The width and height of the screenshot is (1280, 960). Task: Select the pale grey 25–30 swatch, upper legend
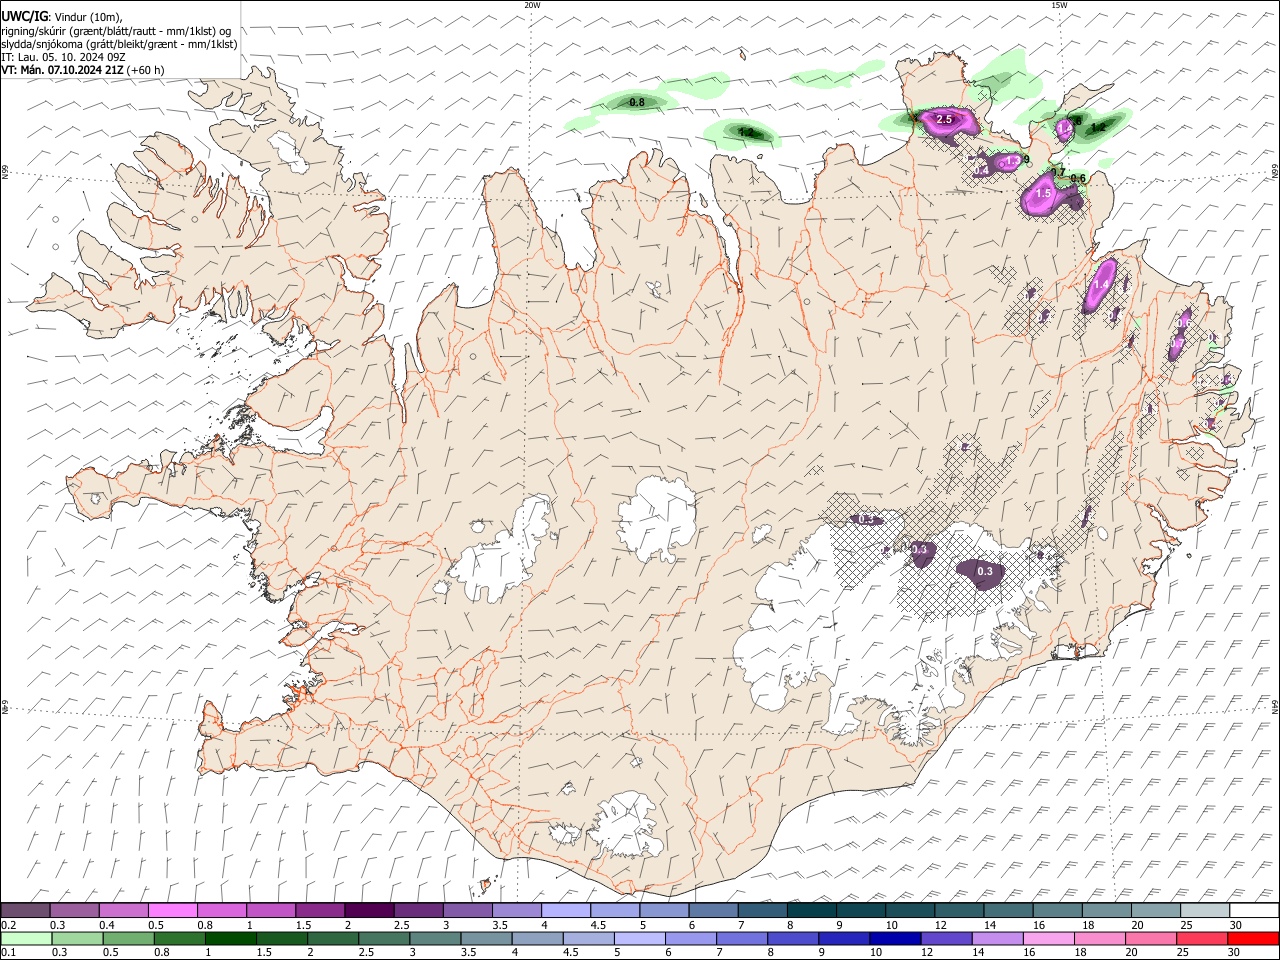click(x=1206, y=910)
